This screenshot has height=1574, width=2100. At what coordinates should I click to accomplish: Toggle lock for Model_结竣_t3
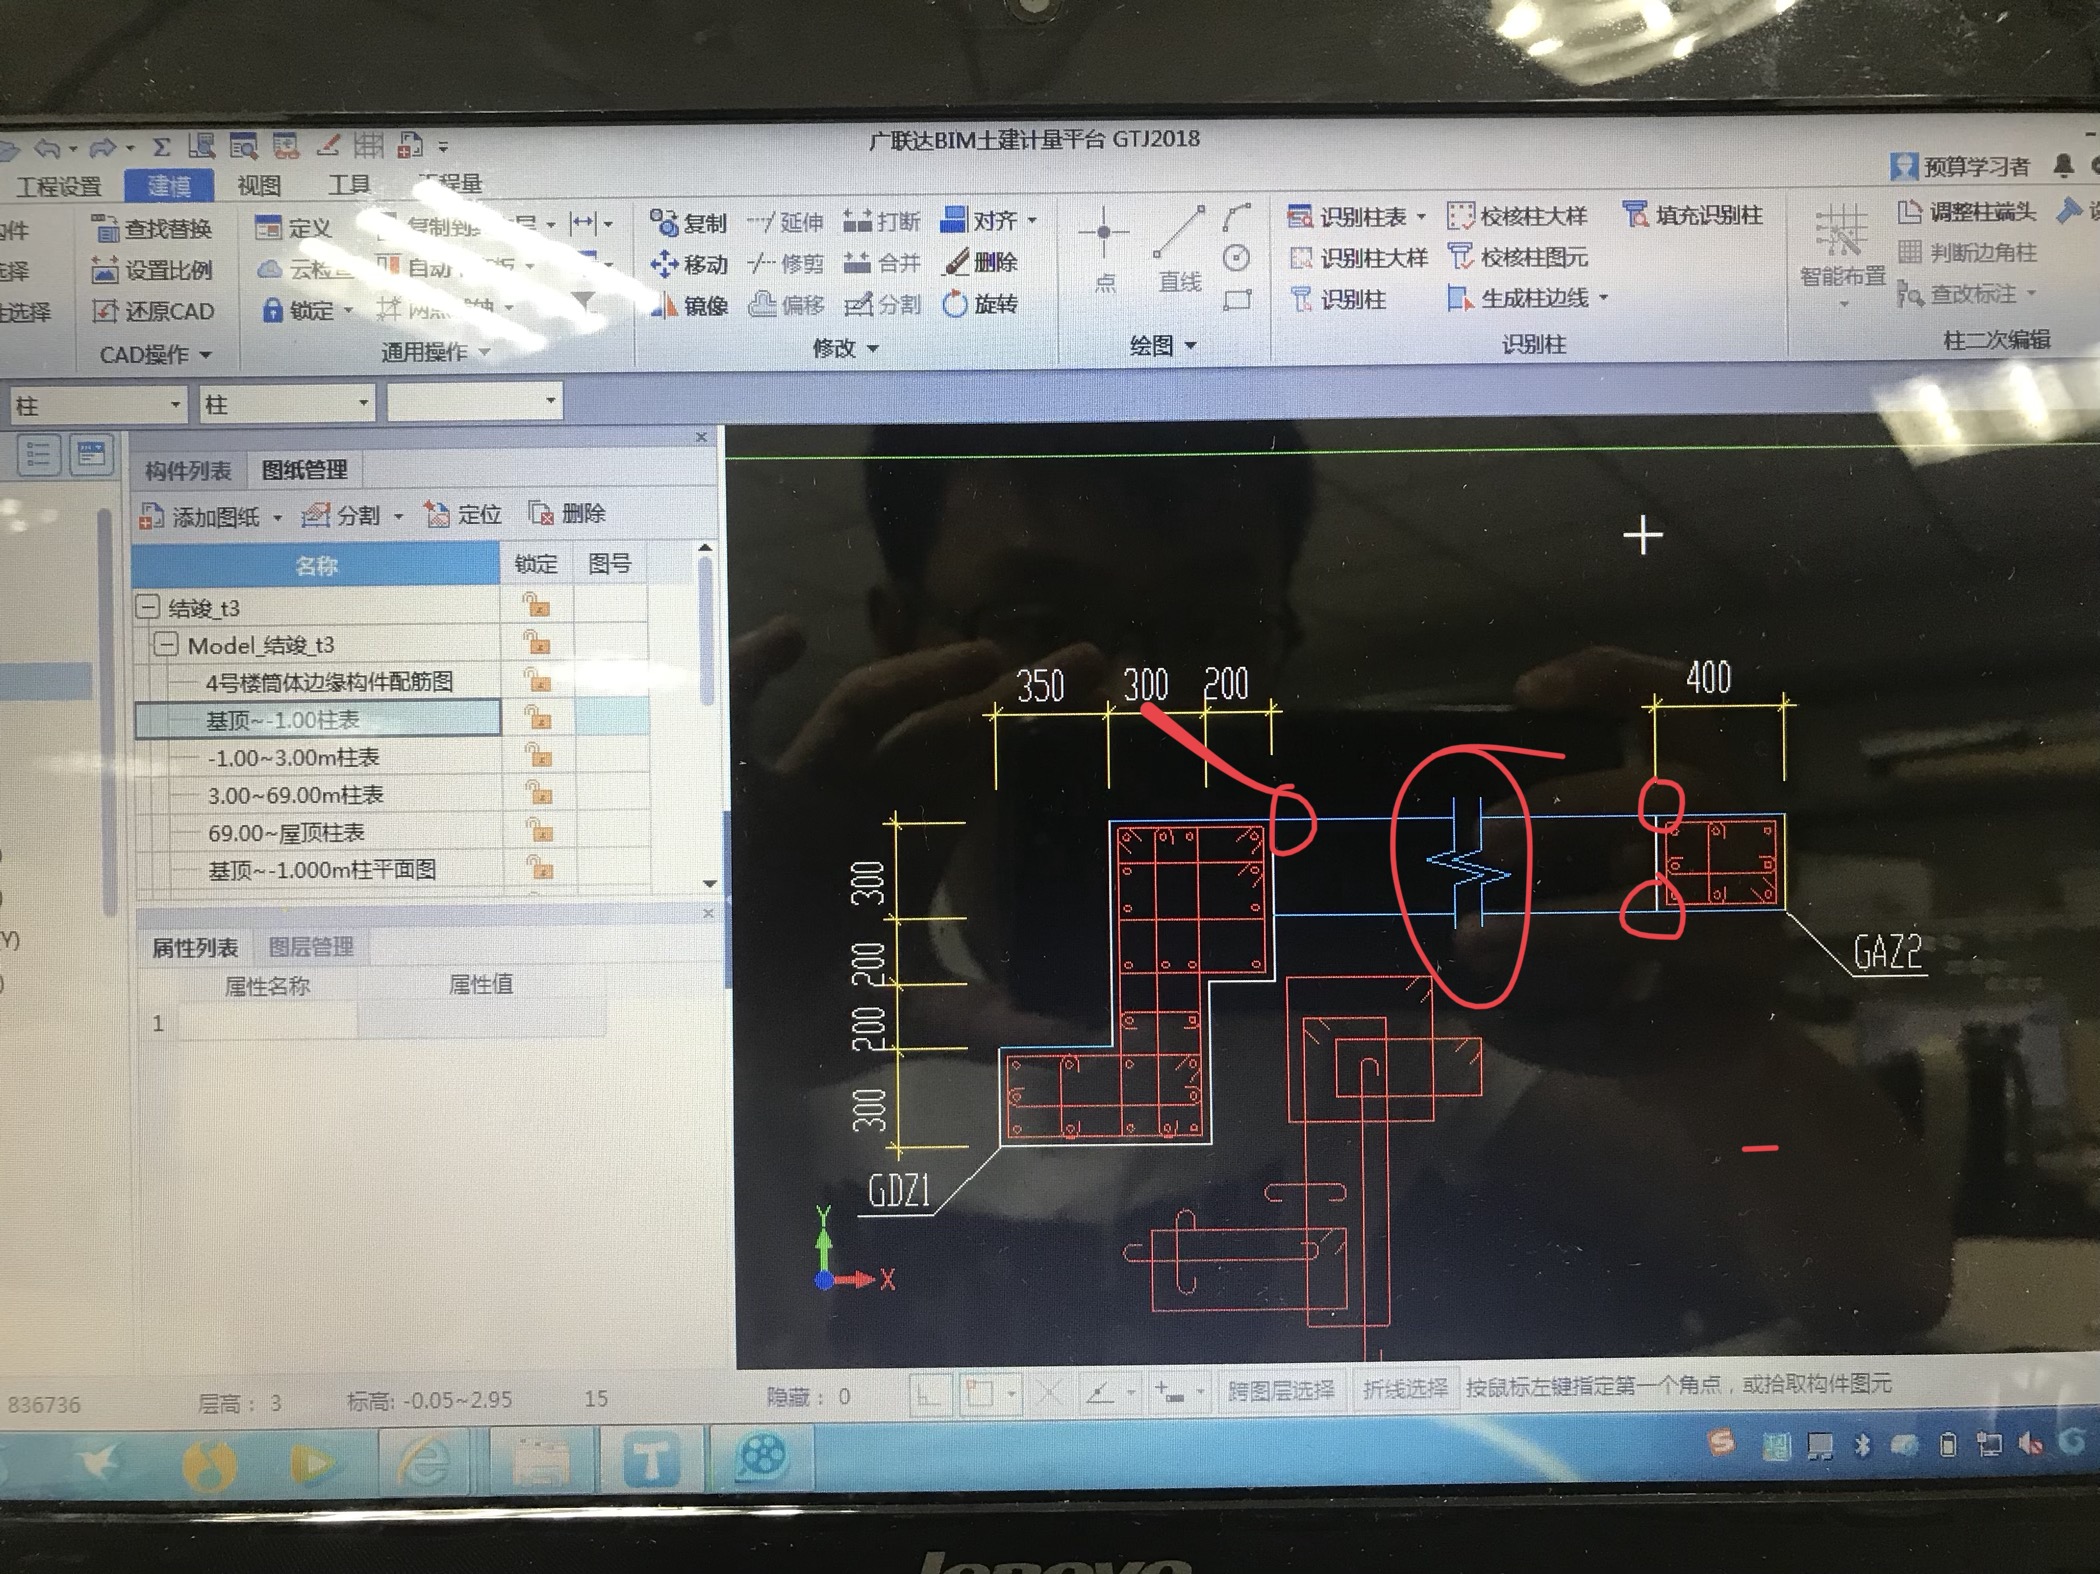(x=537, y=642)
